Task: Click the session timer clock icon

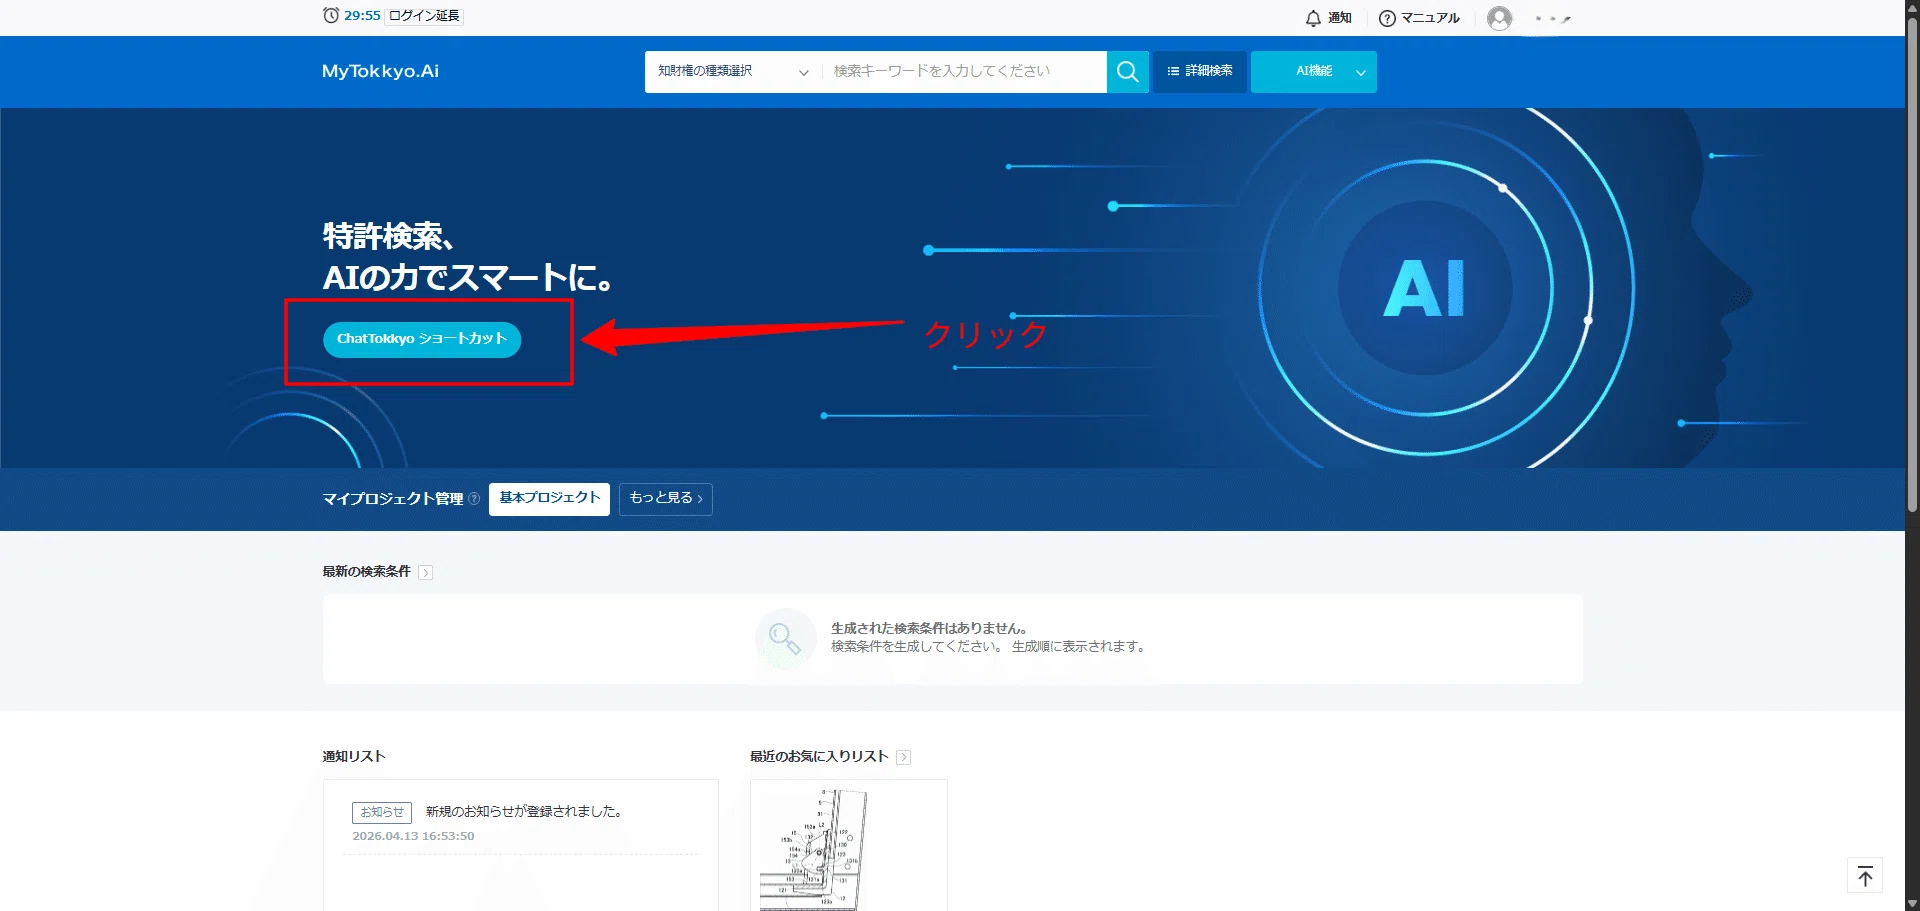Action: [x=331, y=15]
